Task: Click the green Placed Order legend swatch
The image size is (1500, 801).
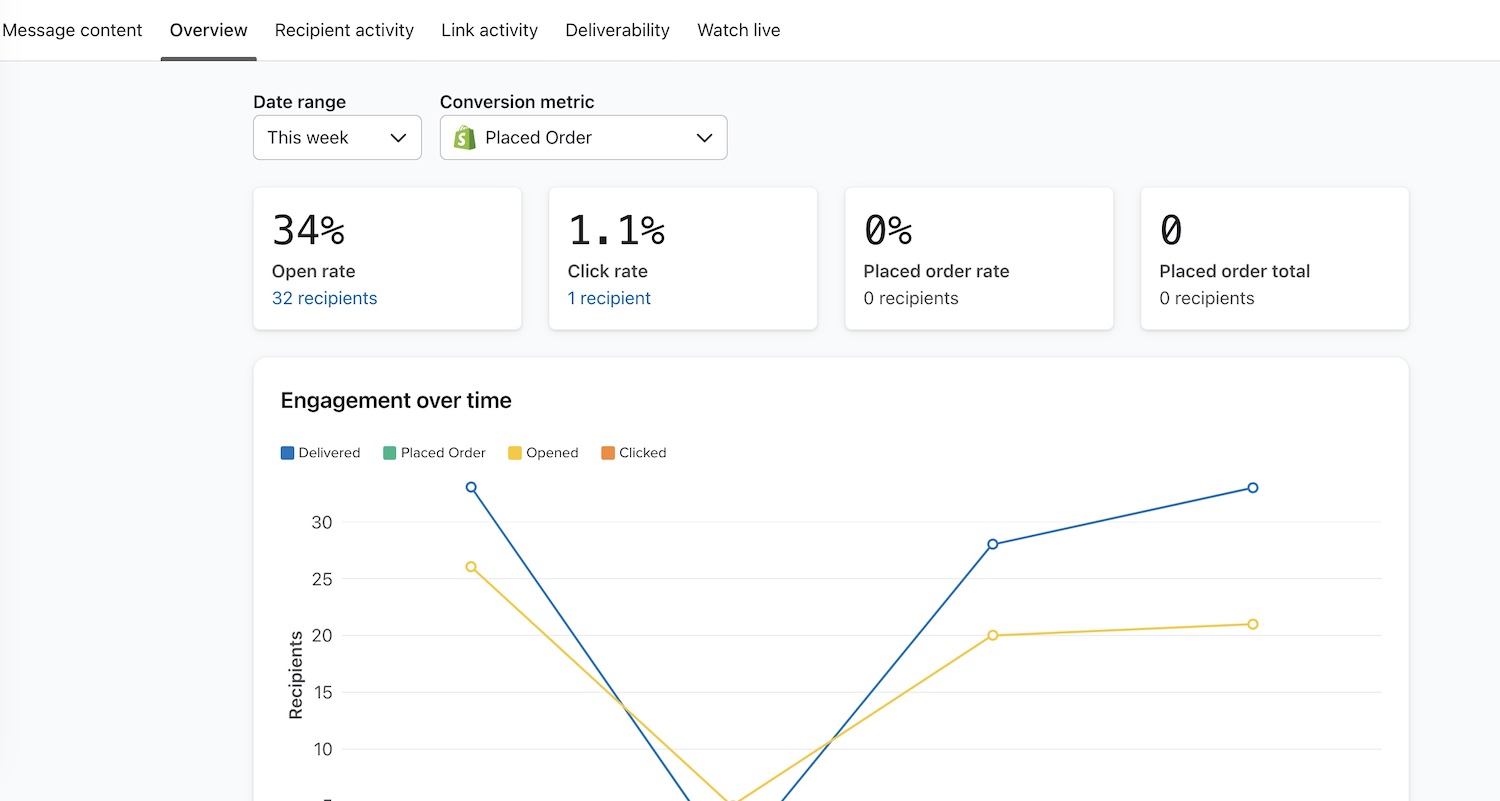Action: pos(388,452)
